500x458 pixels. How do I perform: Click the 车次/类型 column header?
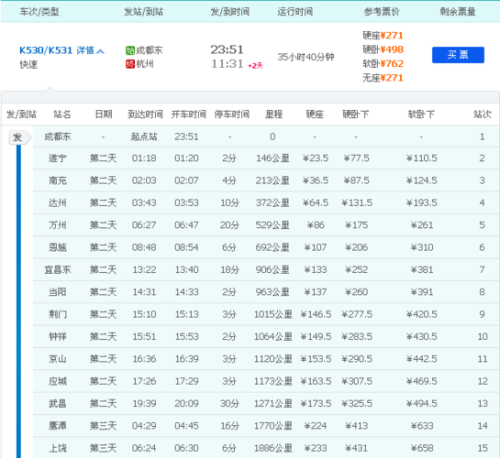pos(39,12)
